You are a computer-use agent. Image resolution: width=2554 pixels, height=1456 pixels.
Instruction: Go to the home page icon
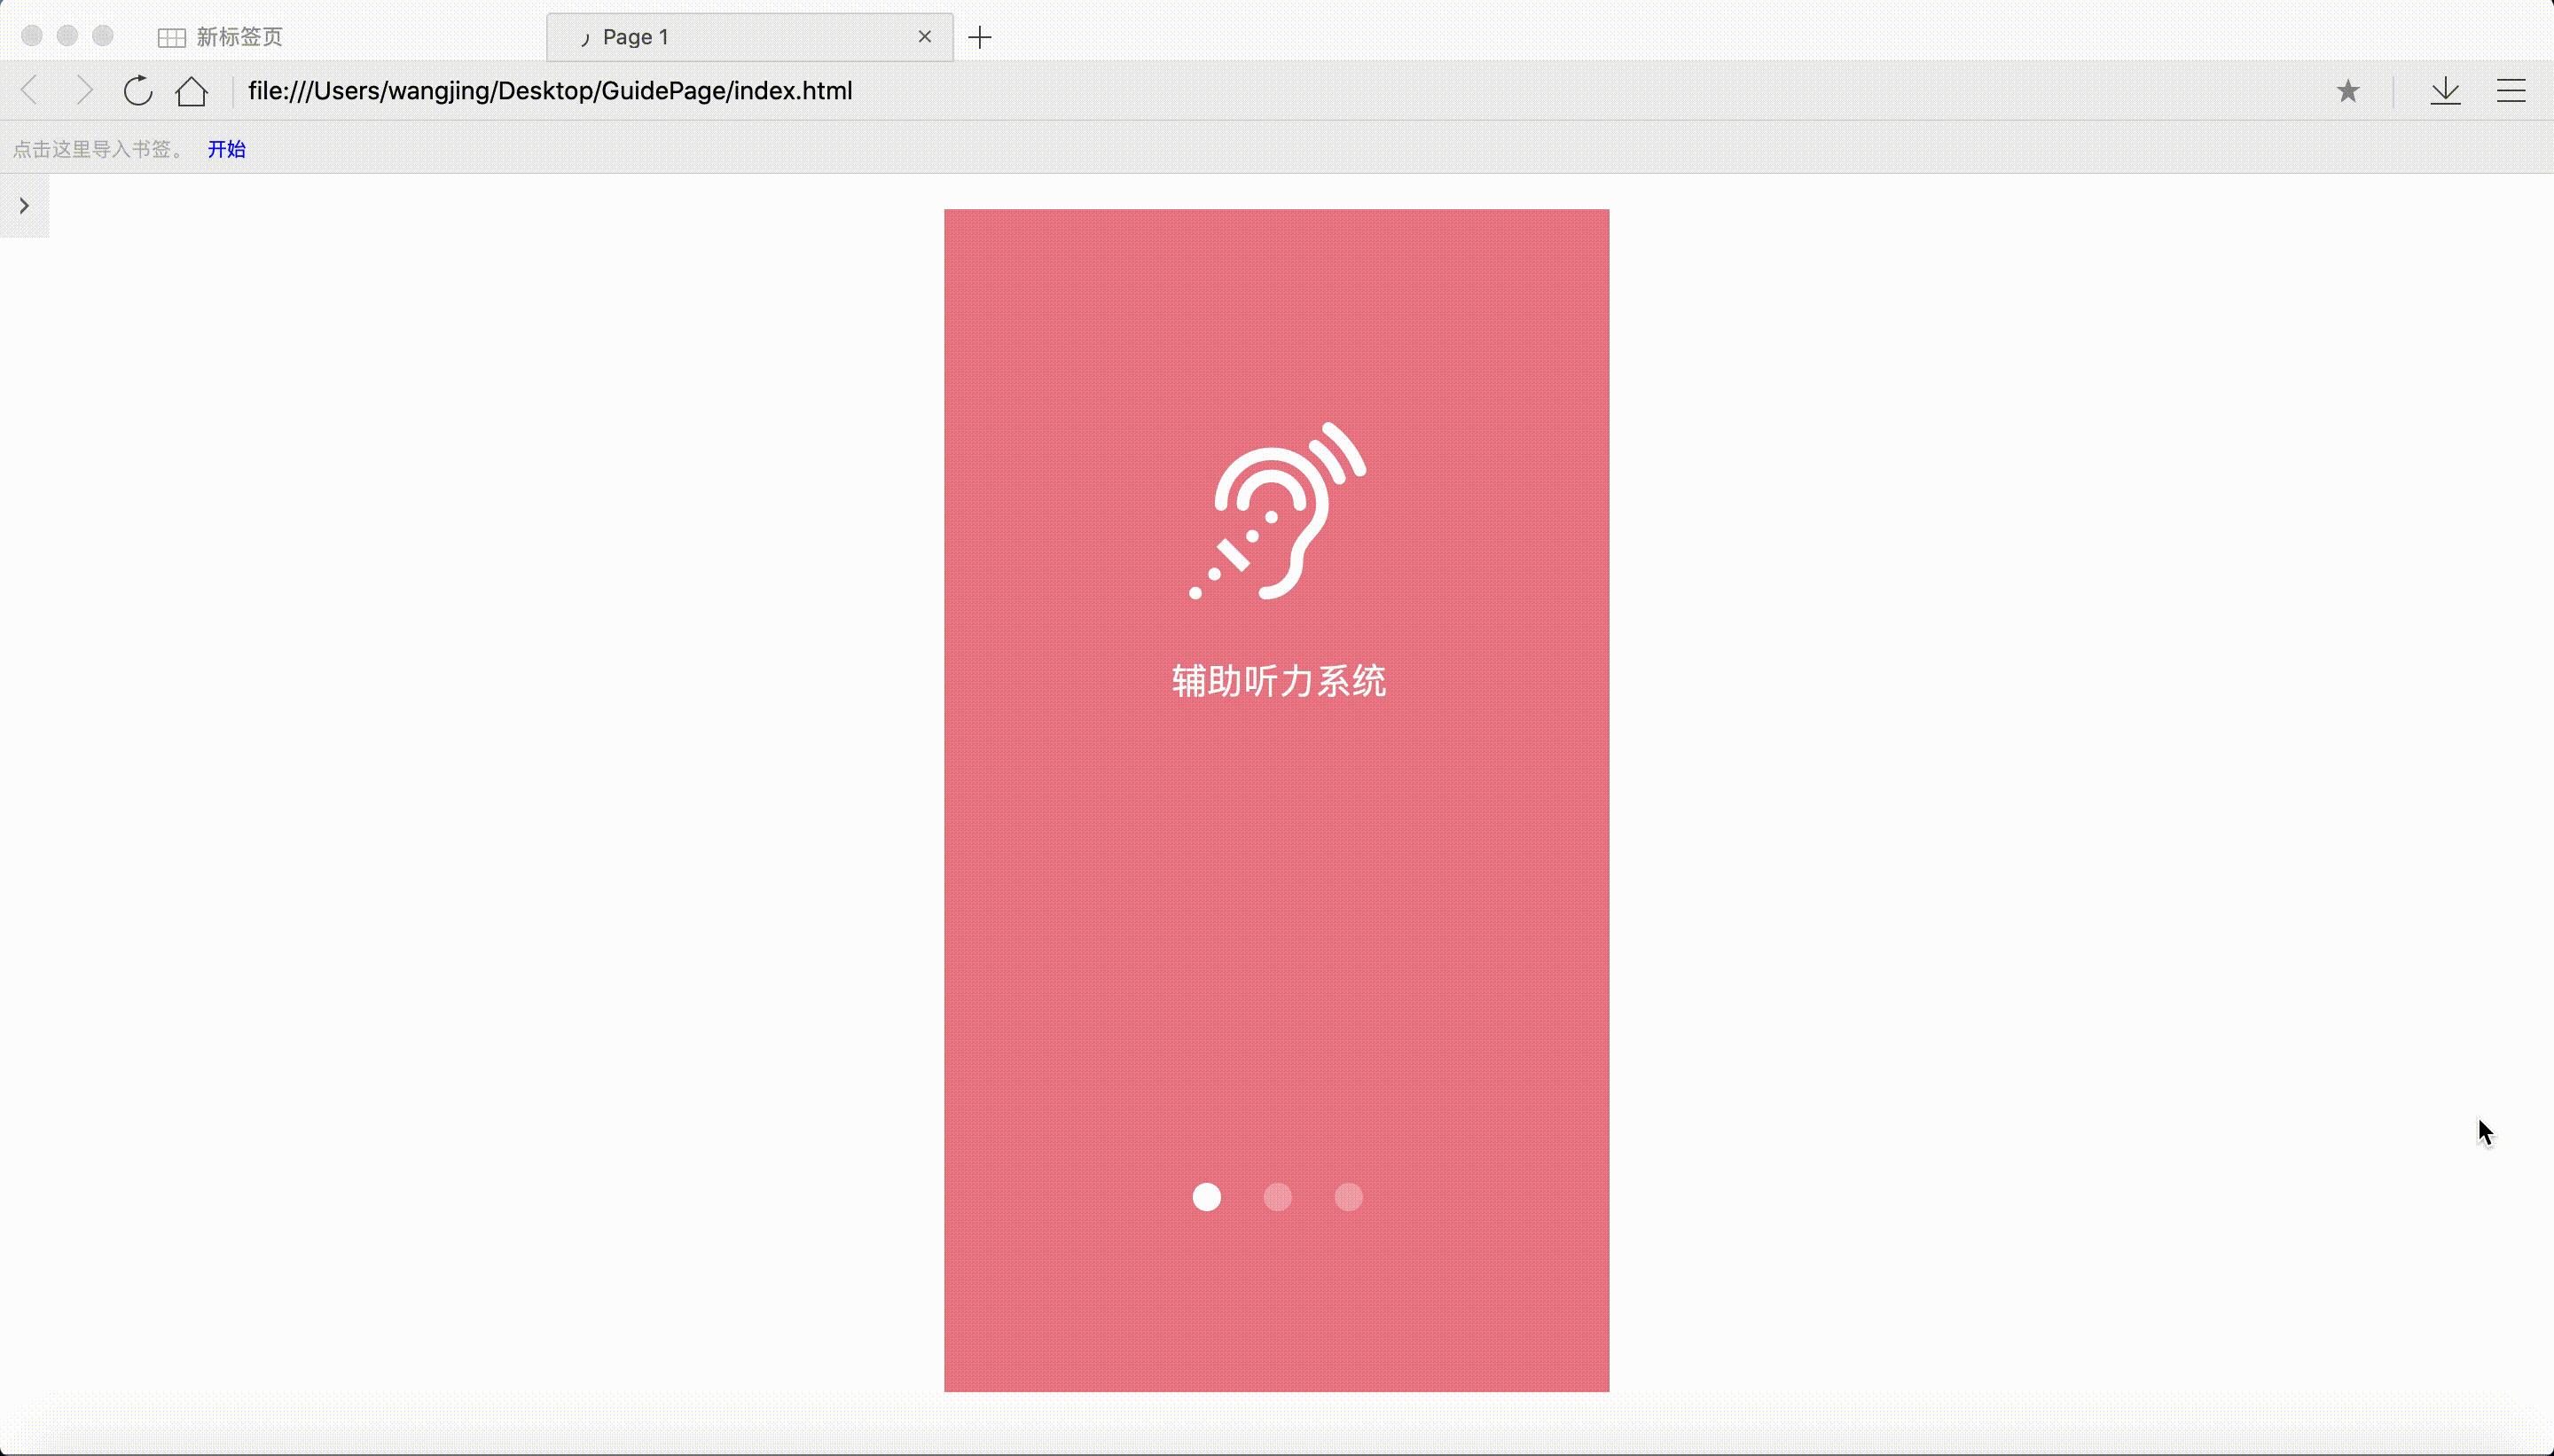pyautogui.click(x=191, y=91)
